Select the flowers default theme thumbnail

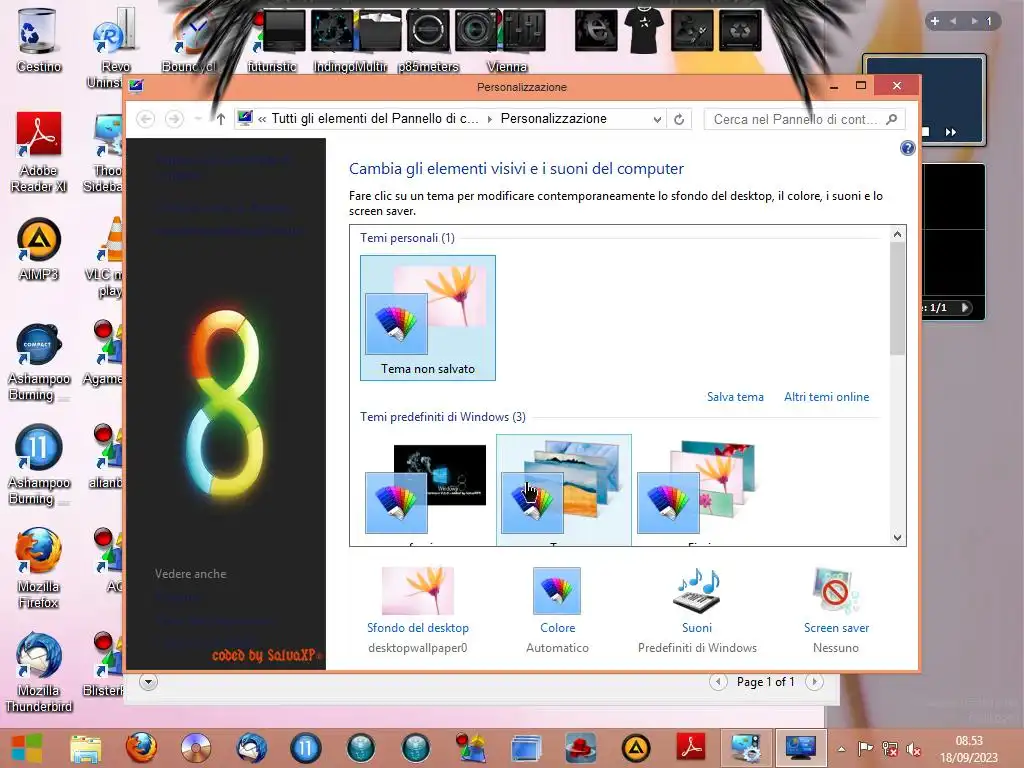[x=699, y=490]
